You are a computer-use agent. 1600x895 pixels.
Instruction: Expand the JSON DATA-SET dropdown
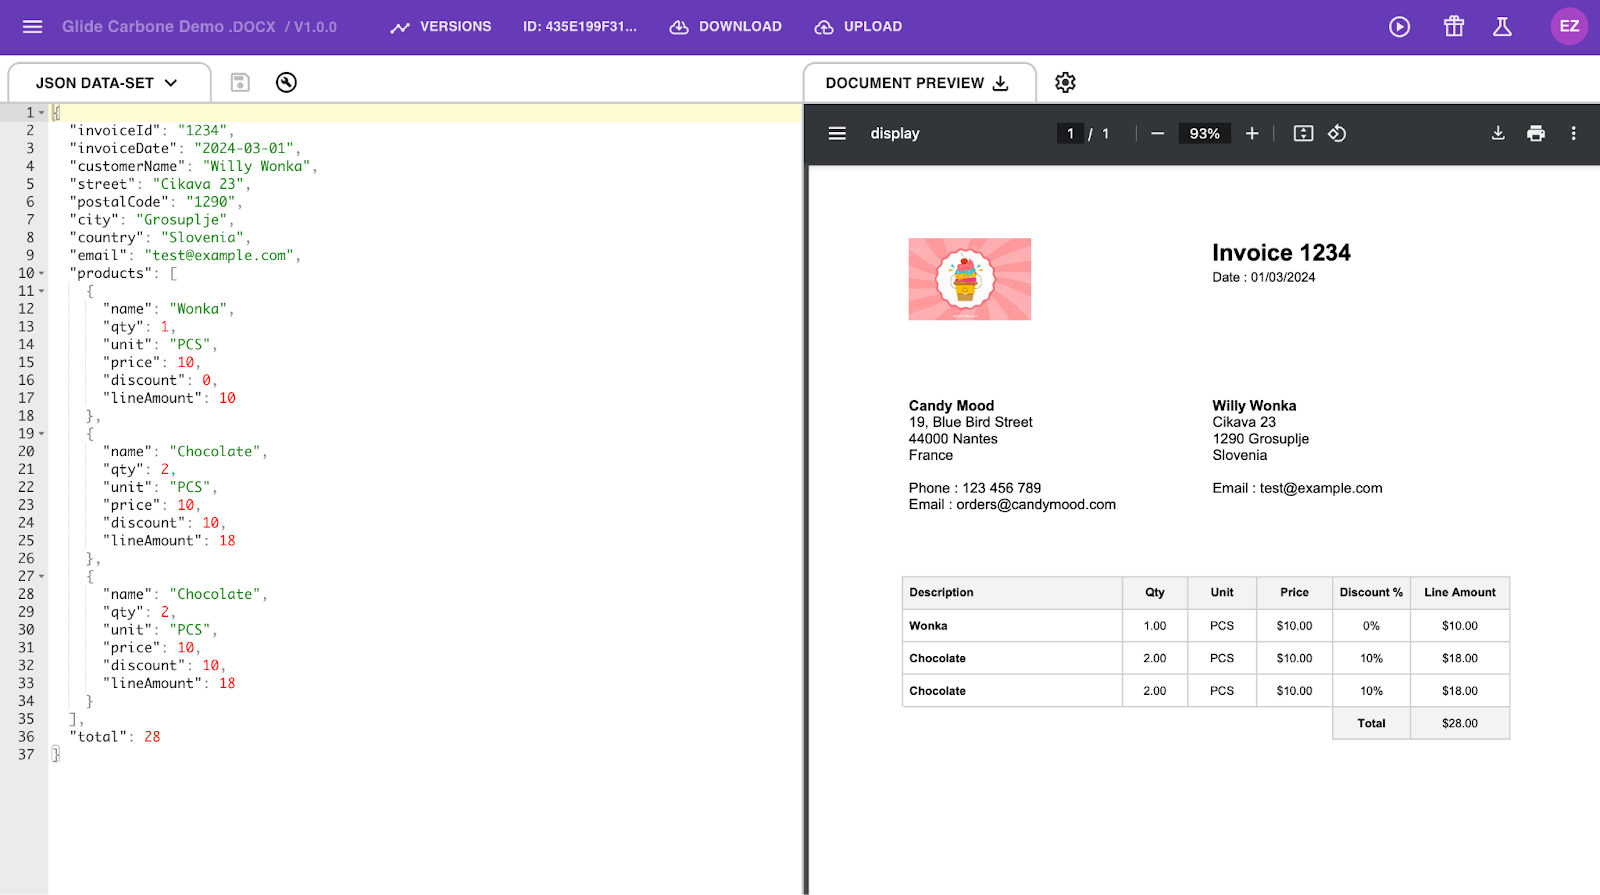(x=108, y=83)
